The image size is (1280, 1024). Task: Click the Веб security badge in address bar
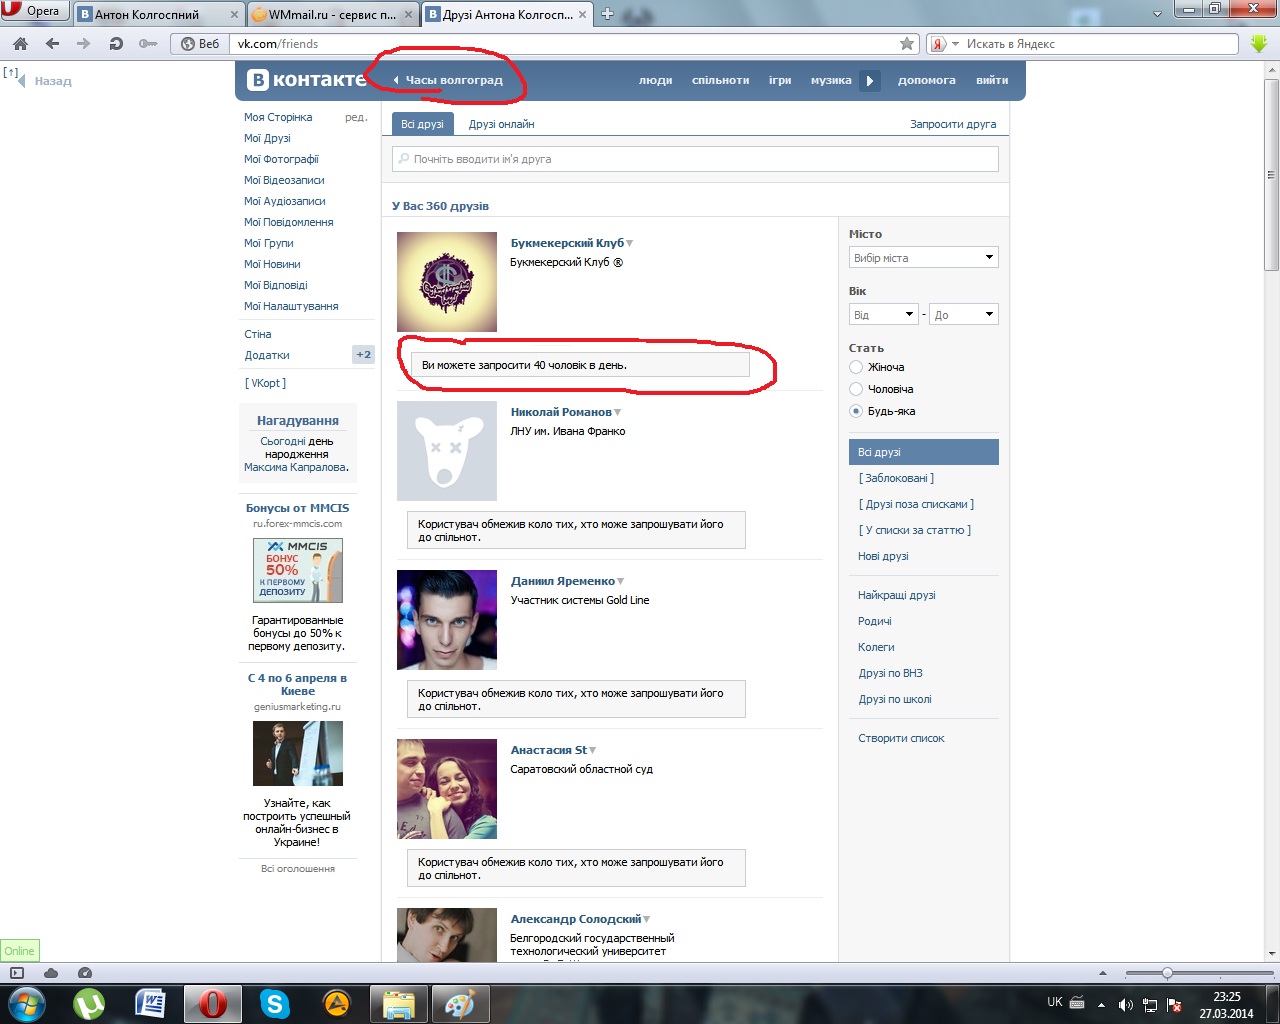coord(199,44)
